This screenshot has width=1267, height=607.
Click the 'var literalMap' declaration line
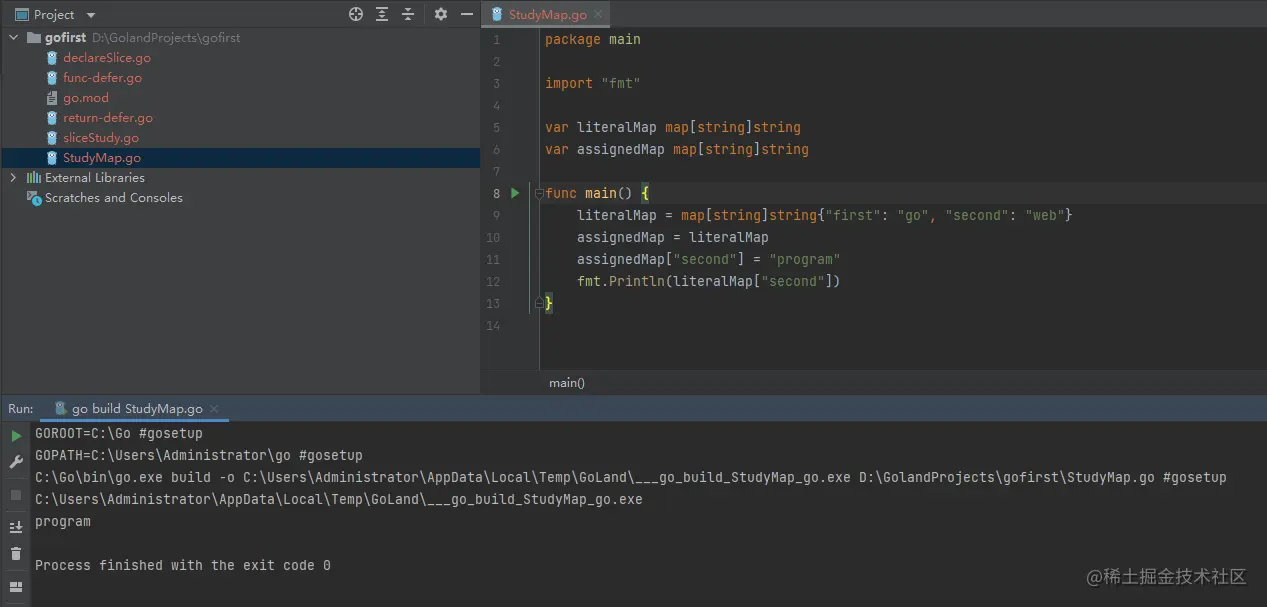(x=673, y=127)
